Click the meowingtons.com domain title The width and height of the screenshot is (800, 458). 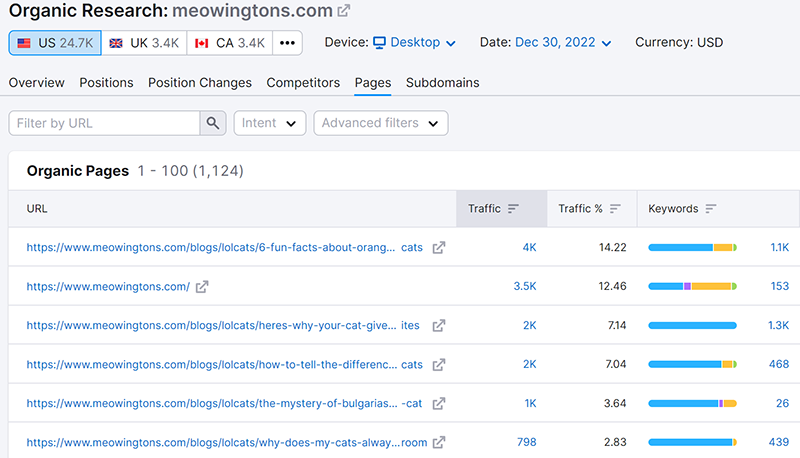(x=252, y=11)
